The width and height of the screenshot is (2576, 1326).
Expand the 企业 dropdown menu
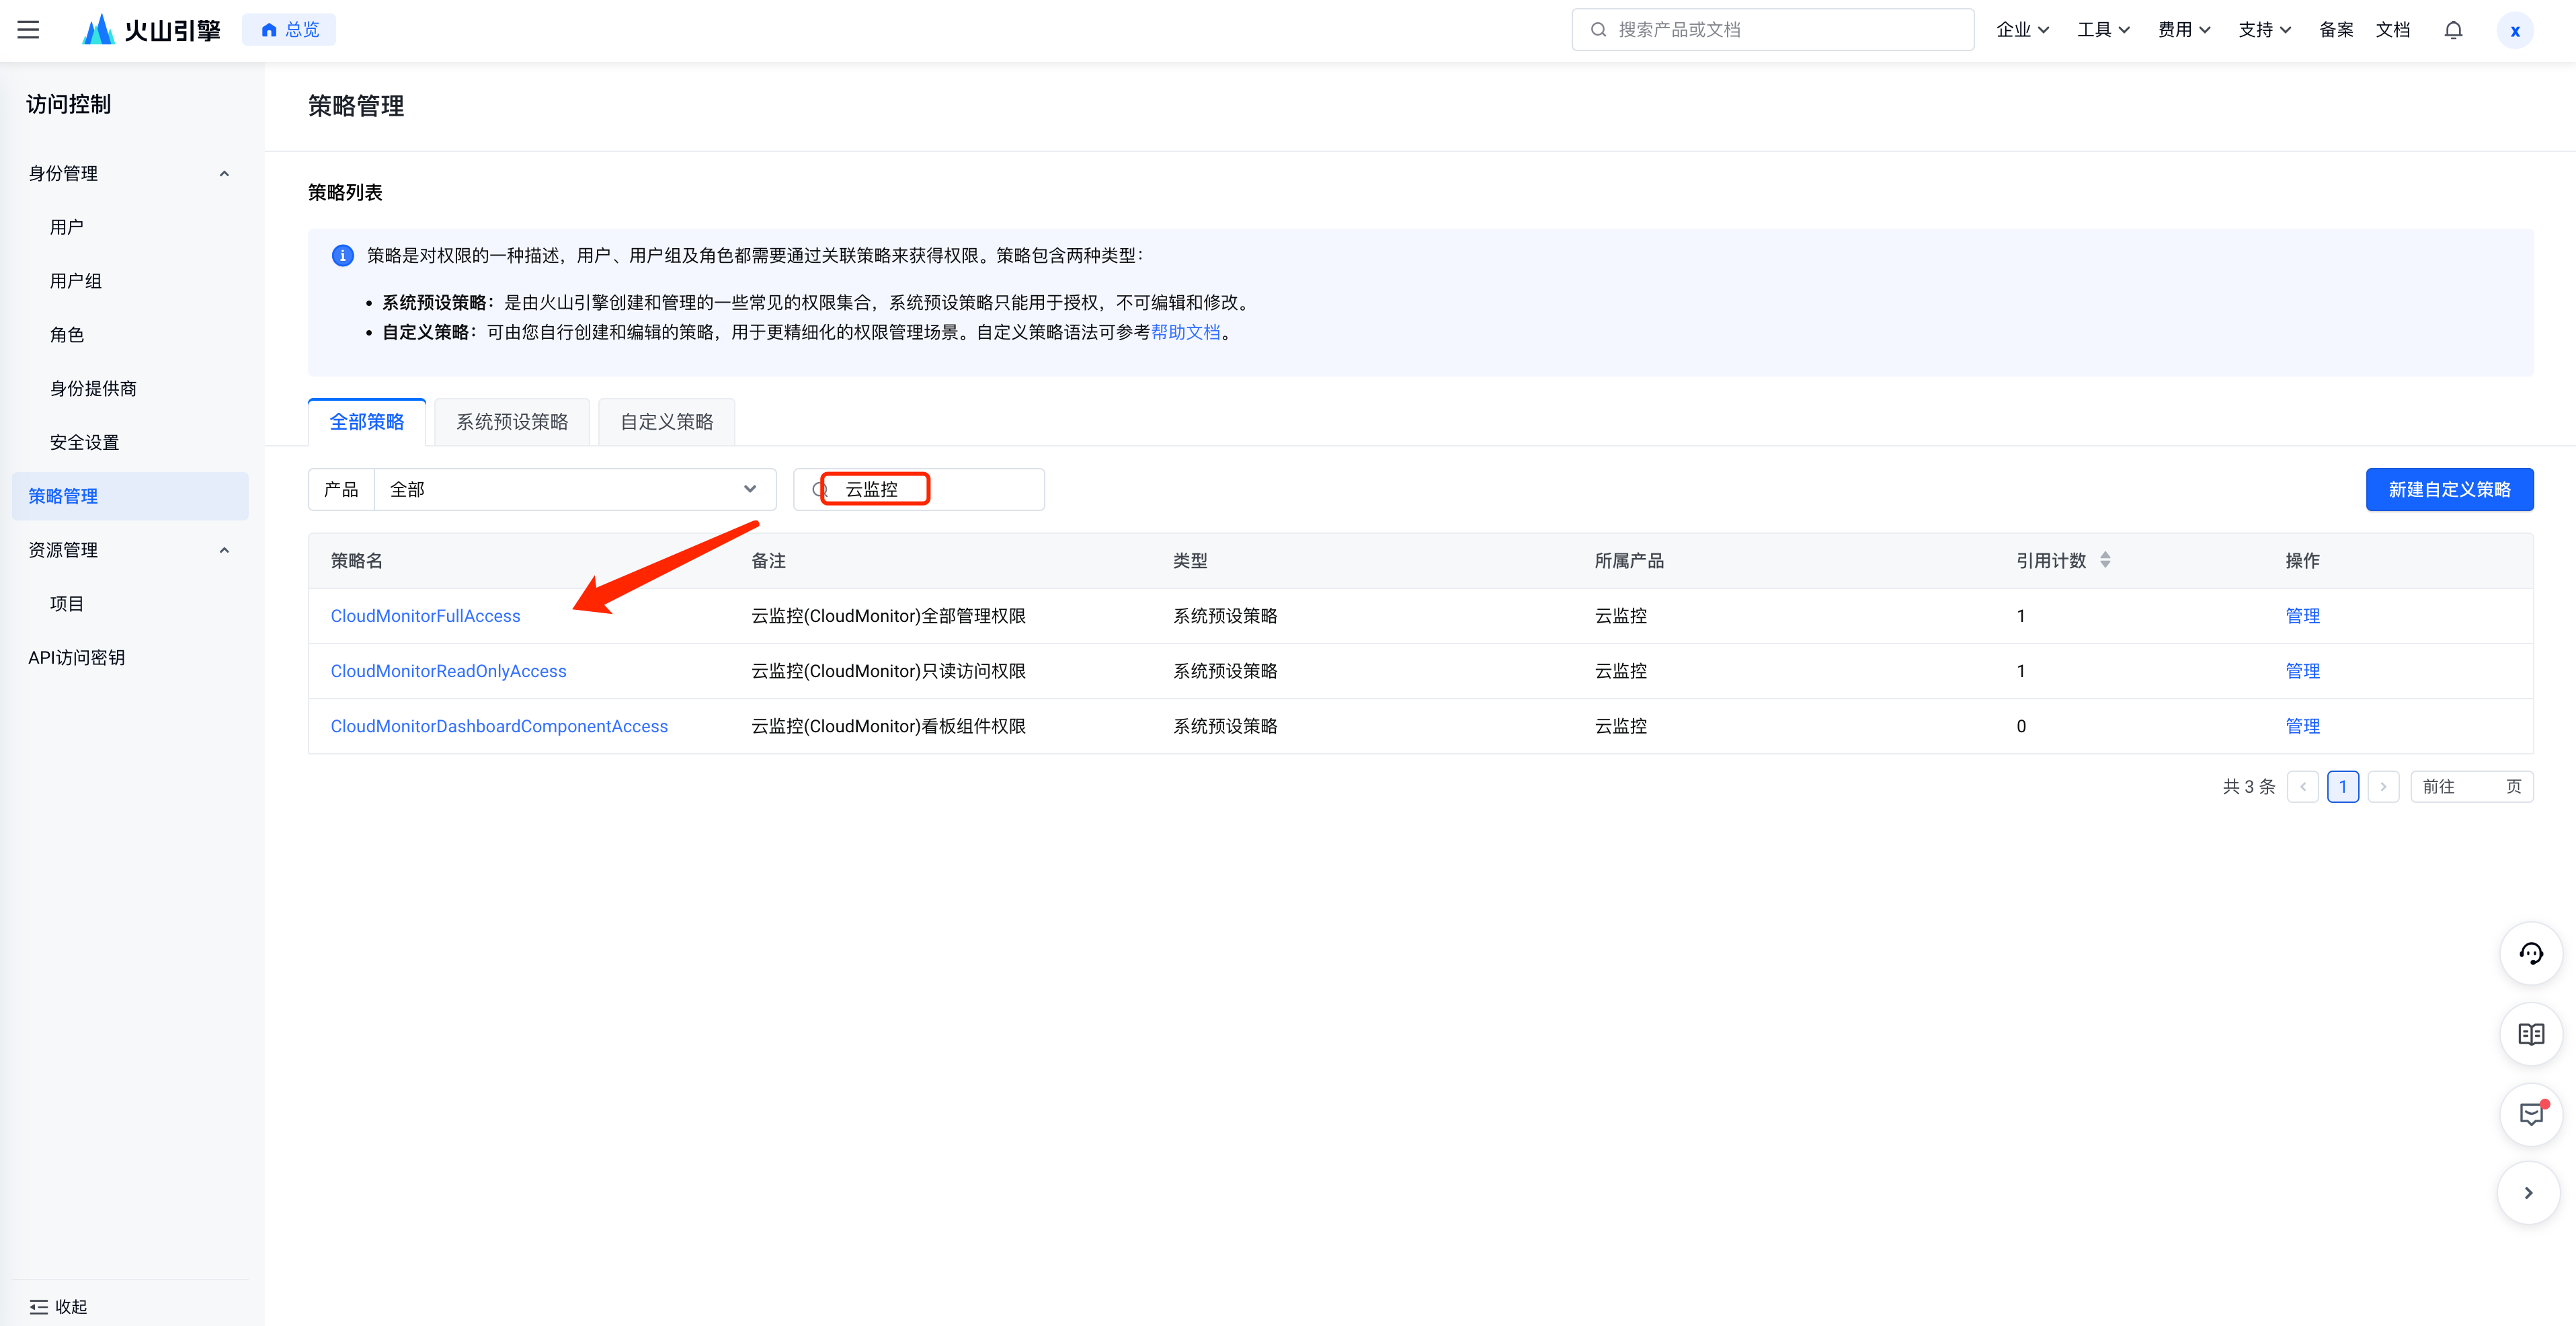(2022, 30)
